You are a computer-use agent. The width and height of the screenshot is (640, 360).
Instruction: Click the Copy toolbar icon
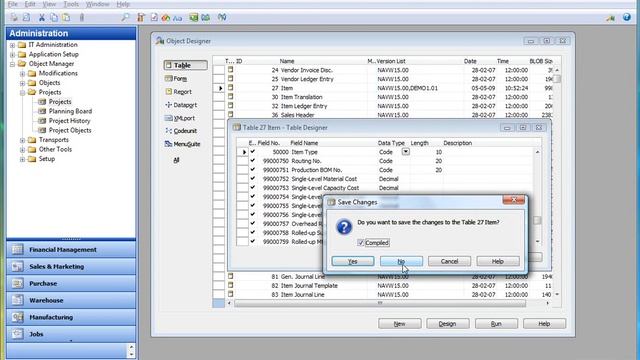(x=54, y=18)
